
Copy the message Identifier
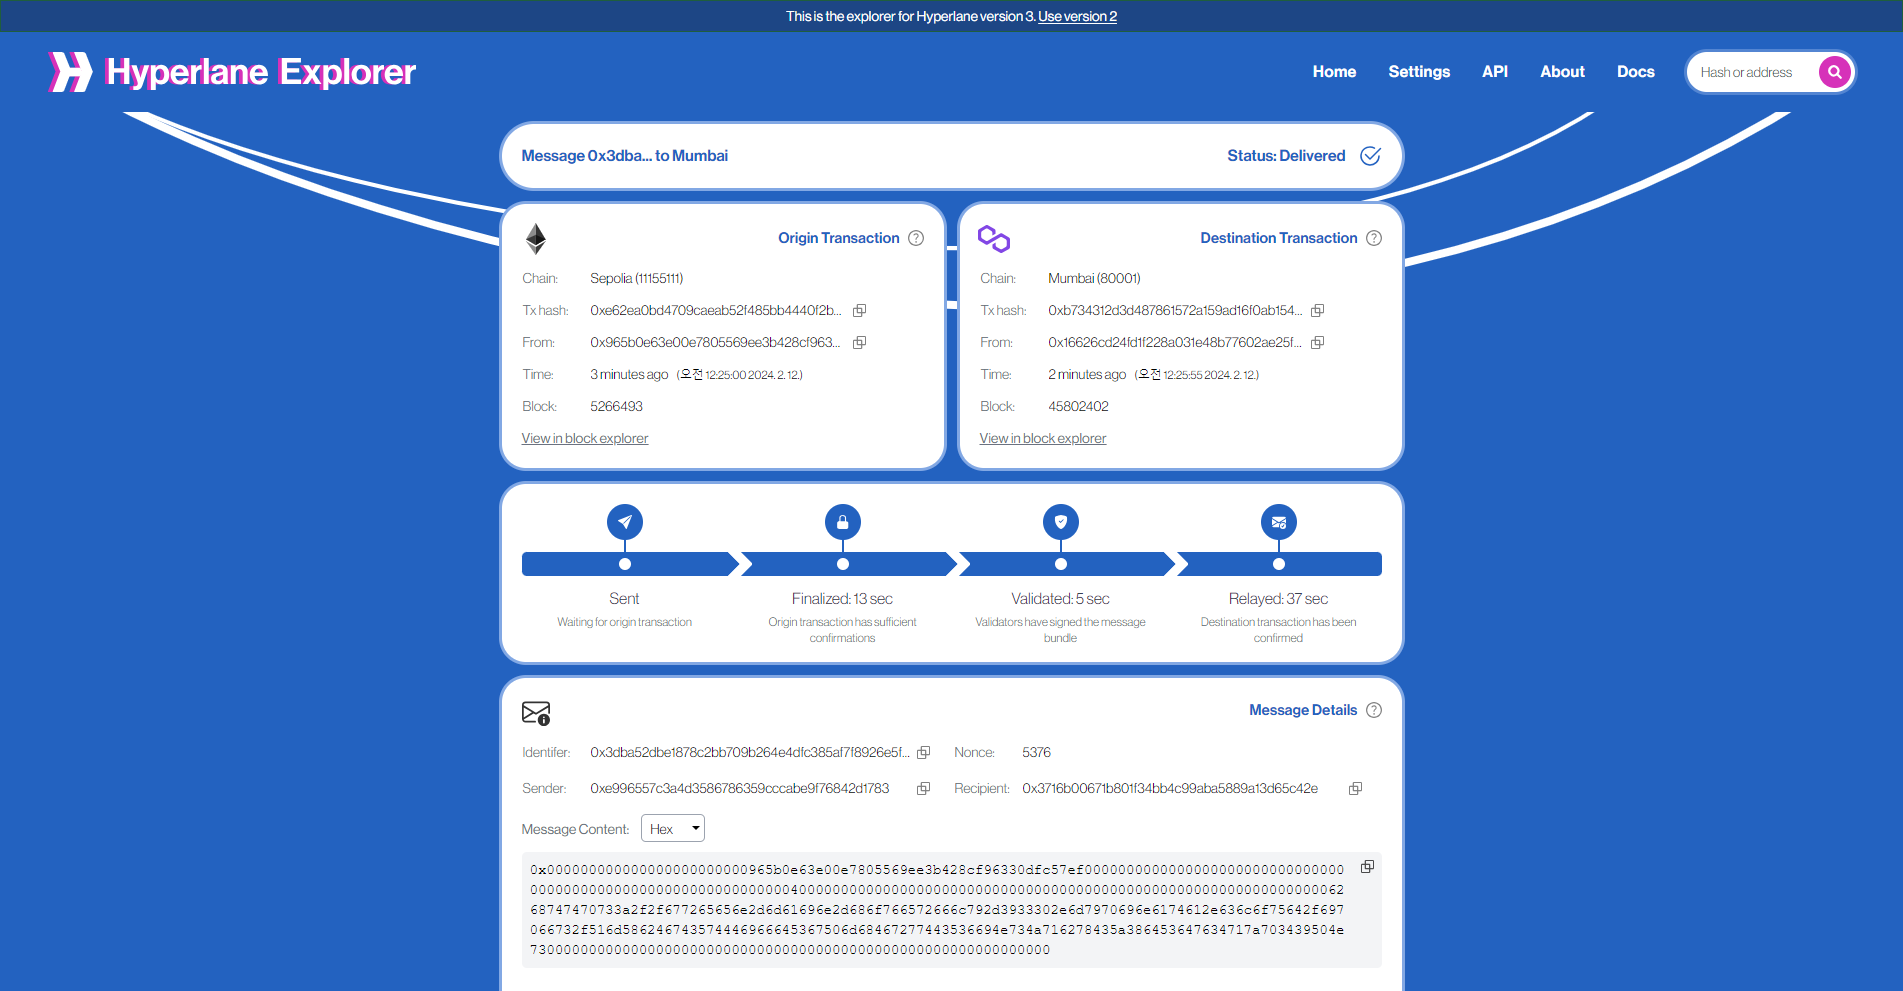pyautogui.click(x=923, y=752)
